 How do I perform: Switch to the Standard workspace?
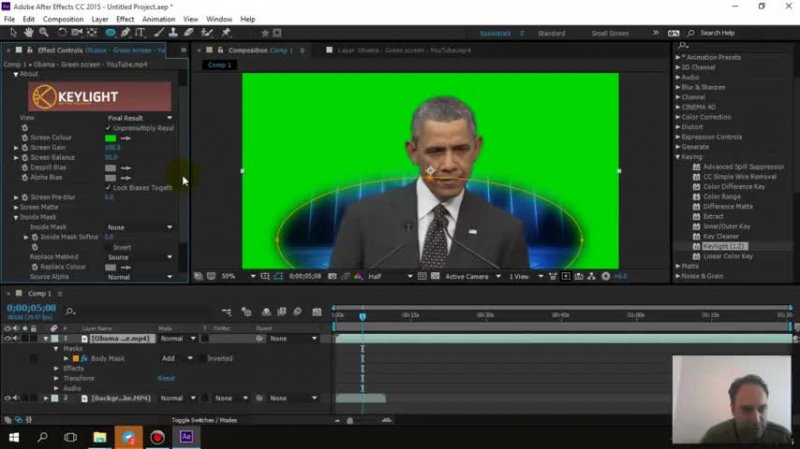551,33
